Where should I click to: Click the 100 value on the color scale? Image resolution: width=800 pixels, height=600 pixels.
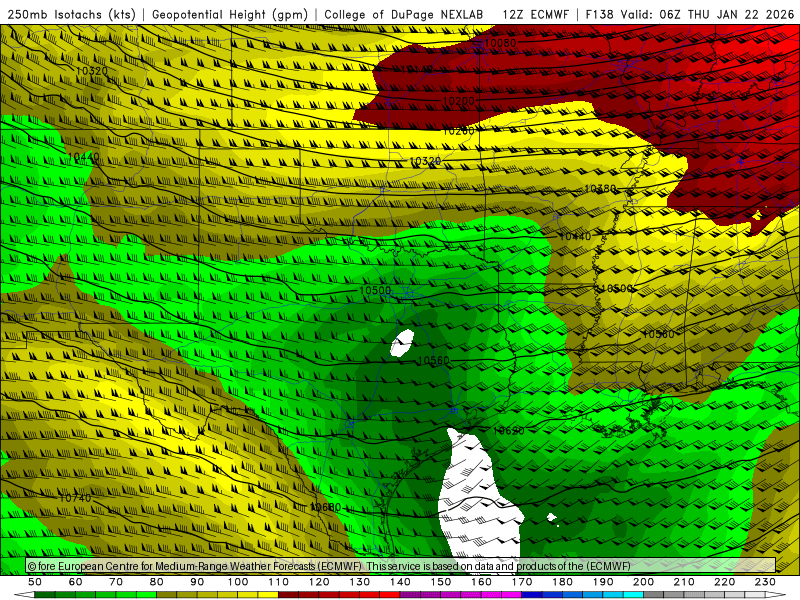pyautogui.click(x=238, y=582)
